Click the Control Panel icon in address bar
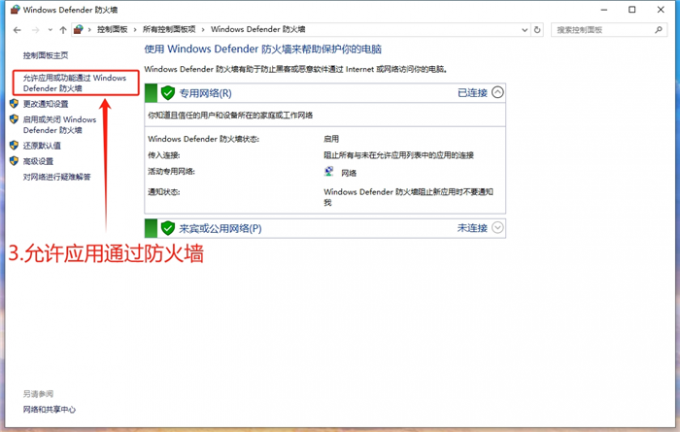680x432 pixels. point(78,29)
